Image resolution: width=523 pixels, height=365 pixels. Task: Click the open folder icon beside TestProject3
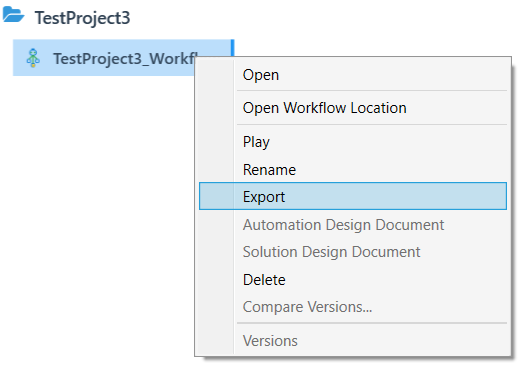point(13,15)
